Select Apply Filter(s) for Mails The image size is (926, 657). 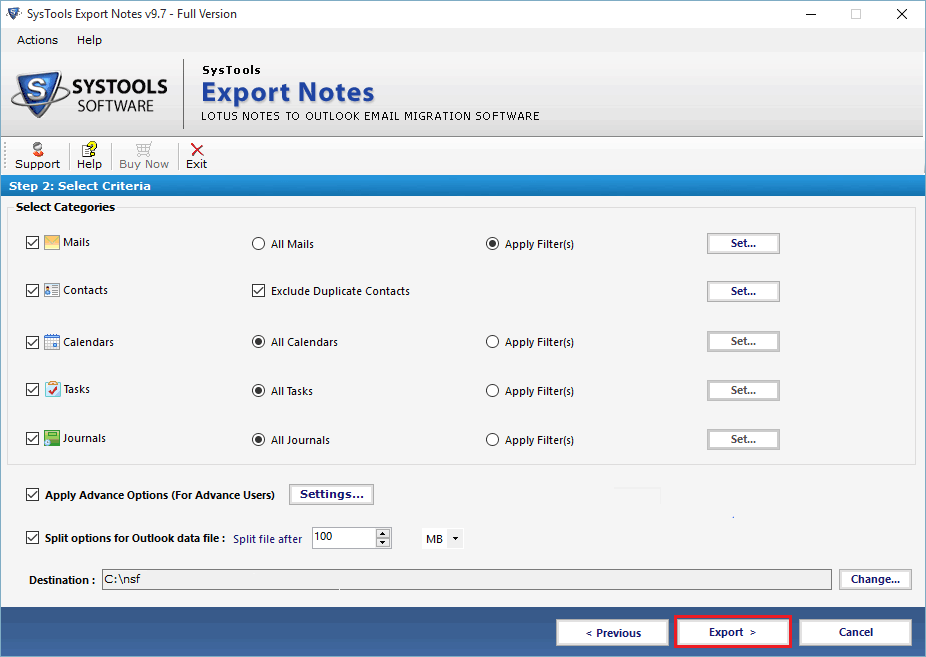pos(492,244)
